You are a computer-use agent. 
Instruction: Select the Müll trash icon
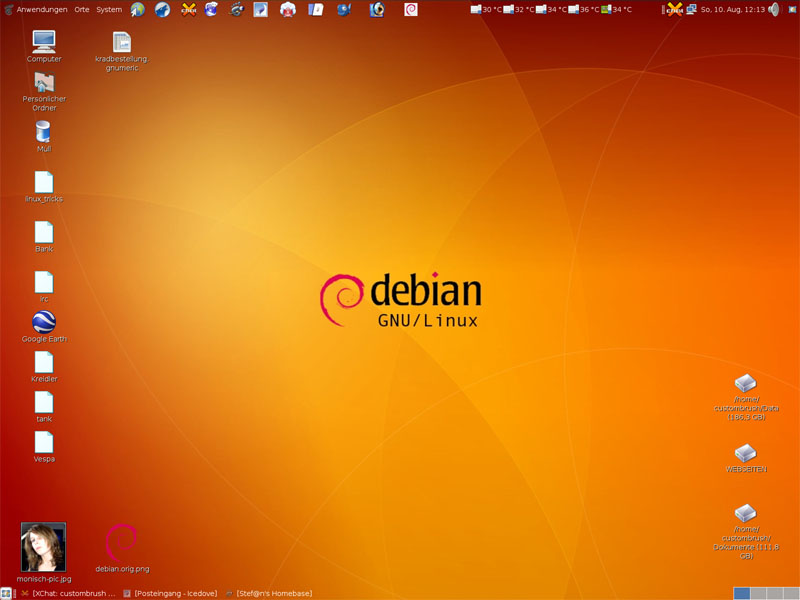coord(44,131)
